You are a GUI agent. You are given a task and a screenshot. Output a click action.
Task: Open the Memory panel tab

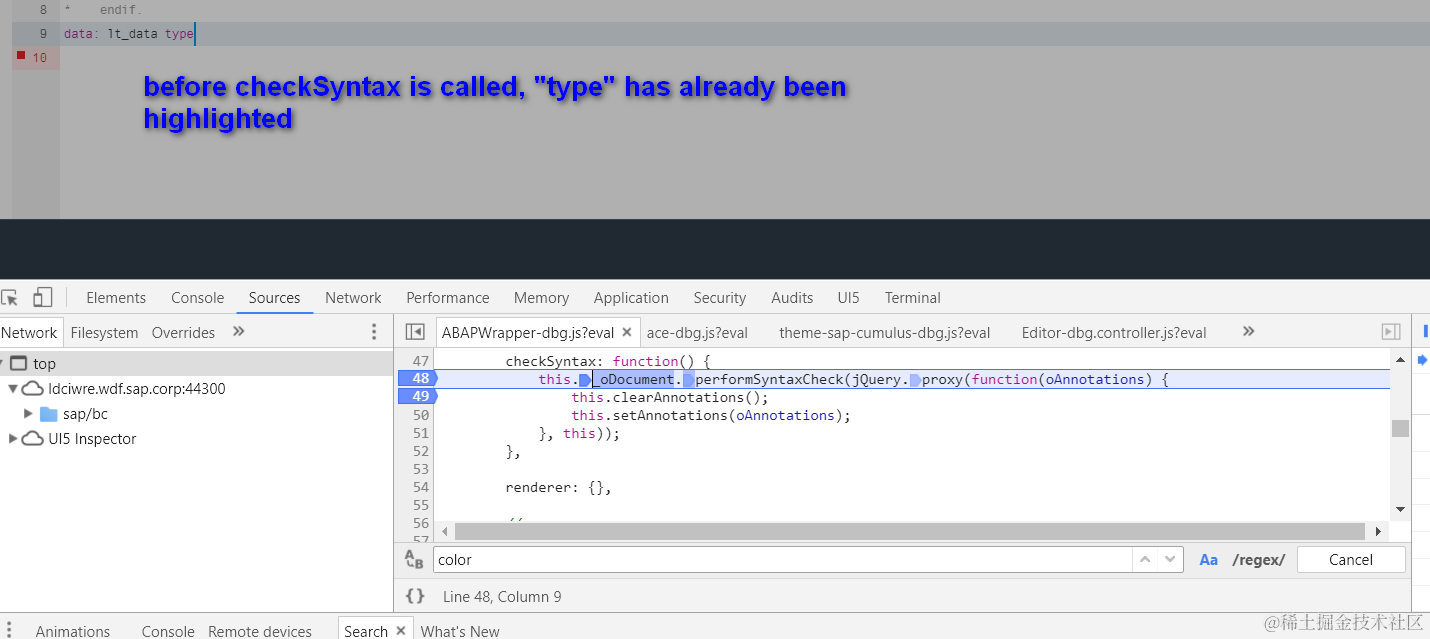tap(541, 298)
